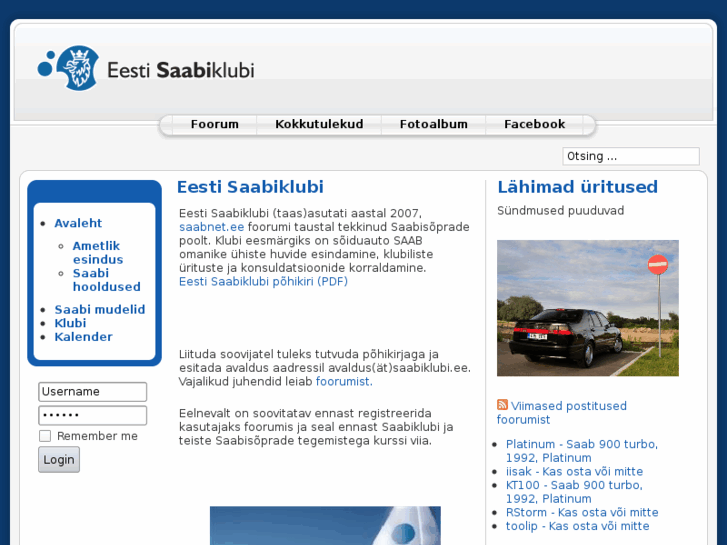Image resolution: width=727 pixels, height=545 pixels.
Task: Open RStorm - Kas osta või mitte post
Action: [x=582, y=513]
